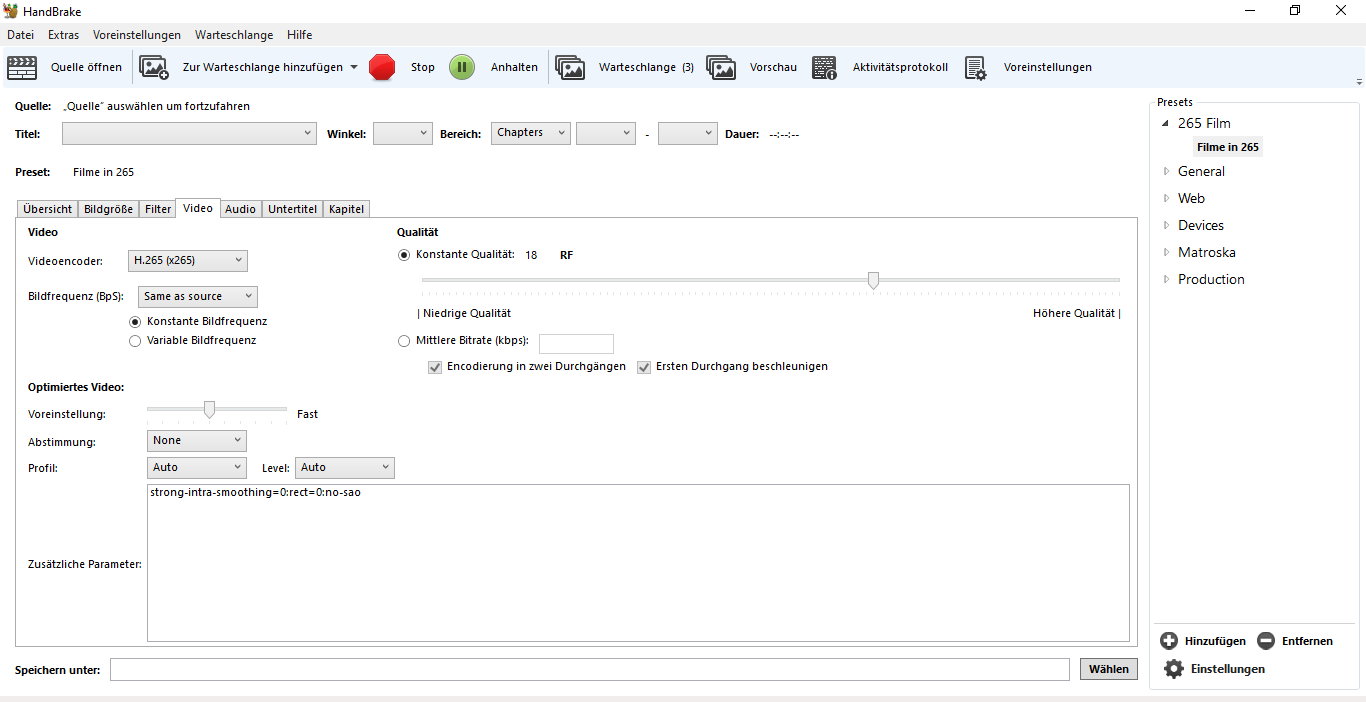Click the add-to-queue picture icon
The height and width of the screenshot is (702, 1366).
click(154, 68)
